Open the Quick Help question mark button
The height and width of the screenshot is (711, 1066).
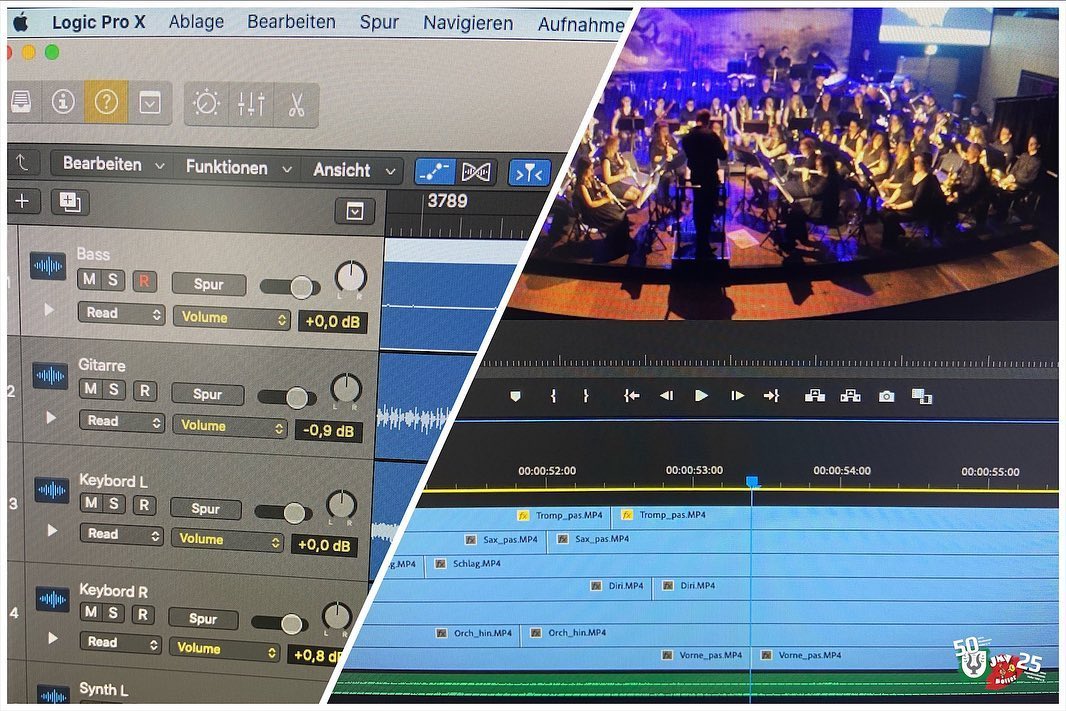pyautogui.click(x=106, y=102)
